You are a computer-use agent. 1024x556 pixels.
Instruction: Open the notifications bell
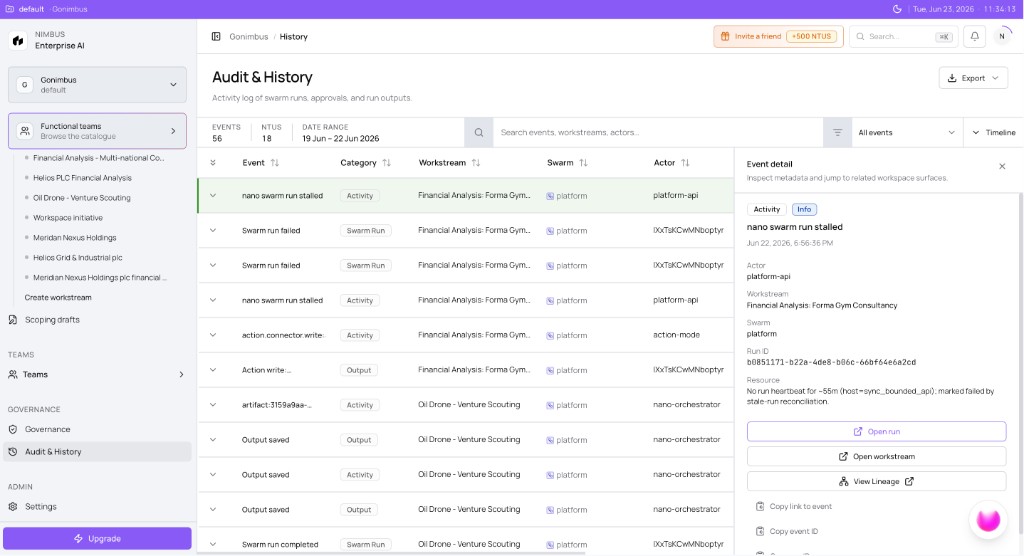(x=974, y=37)
